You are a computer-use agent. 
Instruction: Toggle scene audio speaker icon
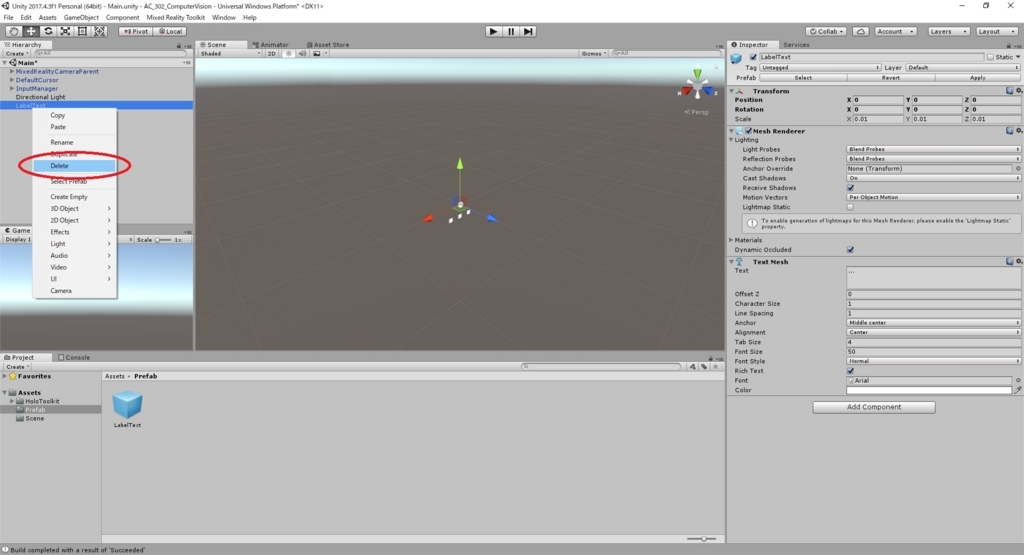pyautogui.click(x=302, y=54)
